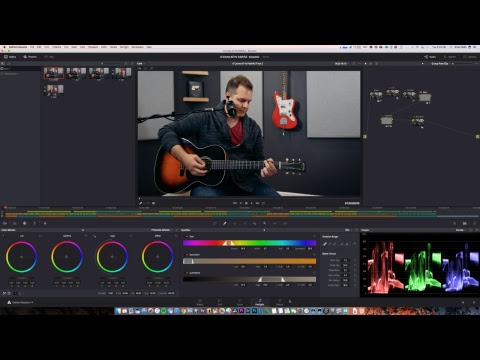Reset the Lift color wheel
The height and width of the screenshot is (360, 480).
40,236
